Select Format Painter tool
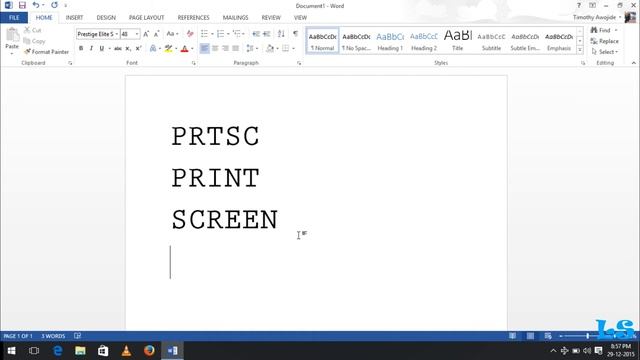The width and height of the screenshot is (640, 360). (x=46, y=52)
